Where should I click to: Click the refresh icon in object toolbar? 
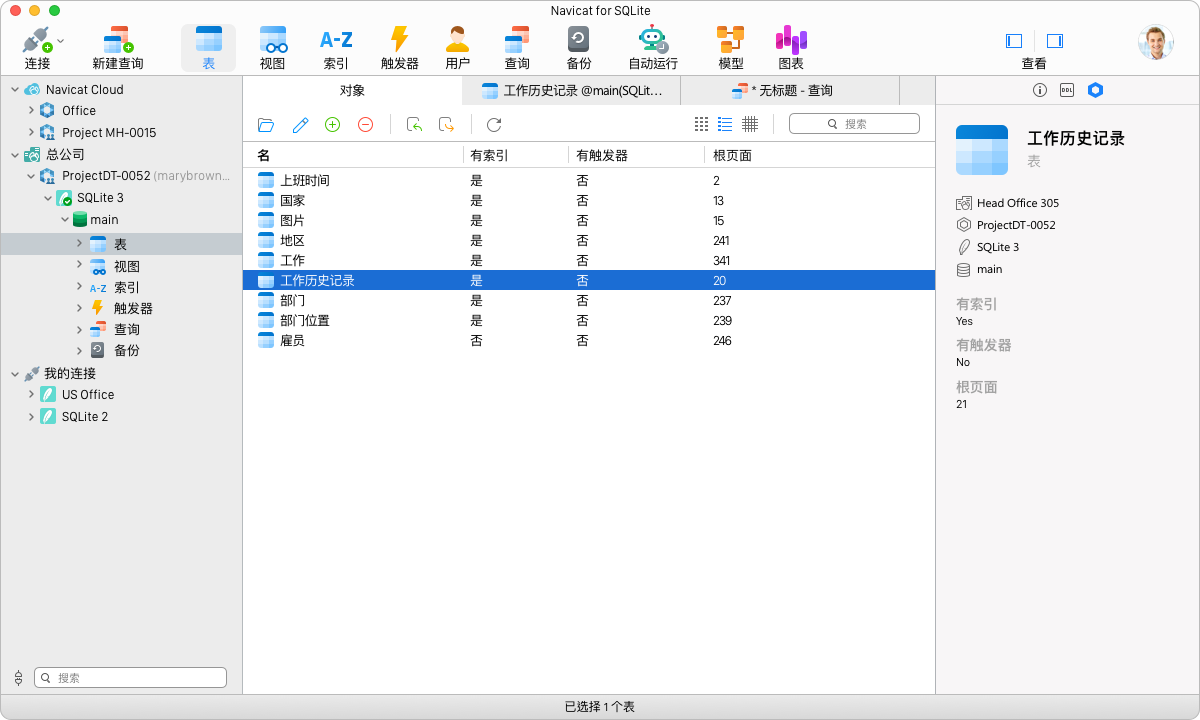[x=494, y=125]
